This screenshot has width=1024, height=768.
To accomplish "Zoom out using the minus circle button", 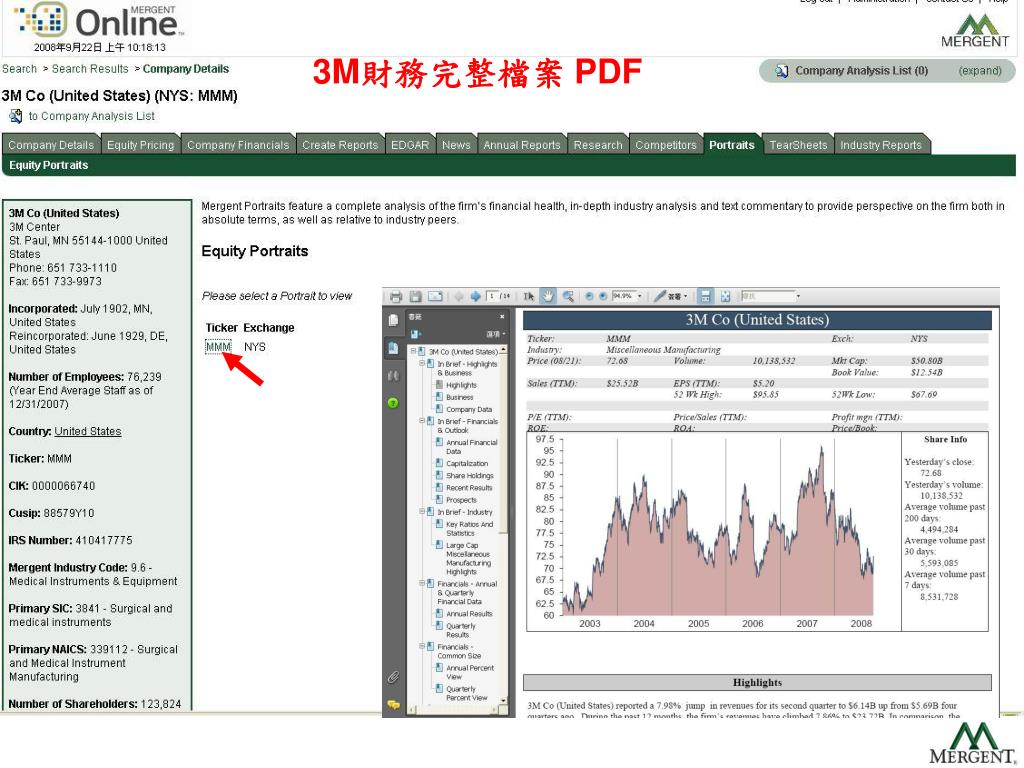I will tap(589, 296).
